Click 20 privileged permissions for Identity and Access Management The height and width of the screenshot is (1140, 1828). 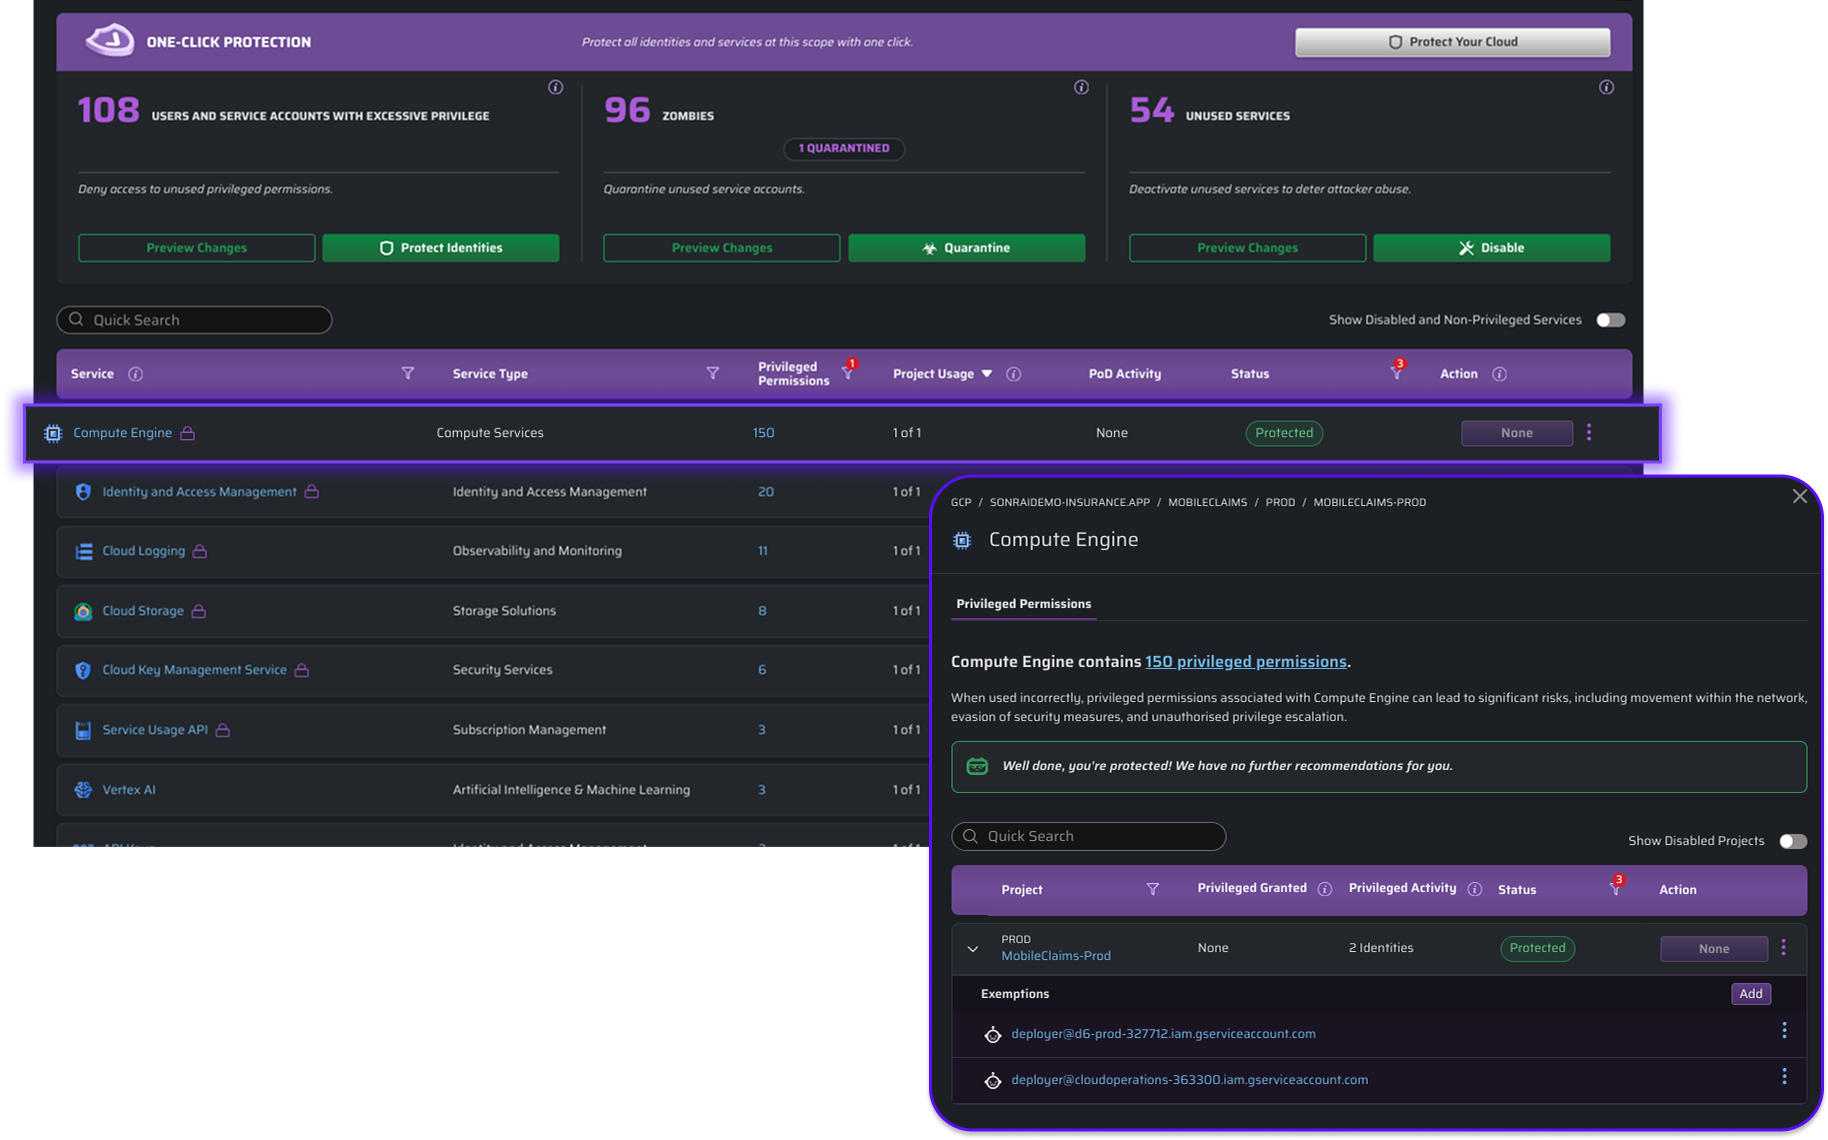[x=765, y=492]
